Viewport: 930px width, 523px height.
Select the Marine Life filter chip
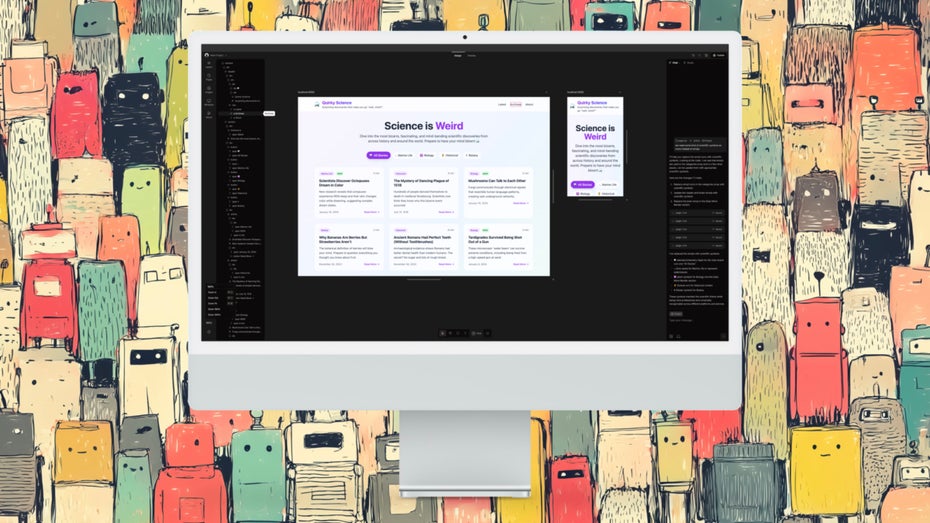(404, 155)
